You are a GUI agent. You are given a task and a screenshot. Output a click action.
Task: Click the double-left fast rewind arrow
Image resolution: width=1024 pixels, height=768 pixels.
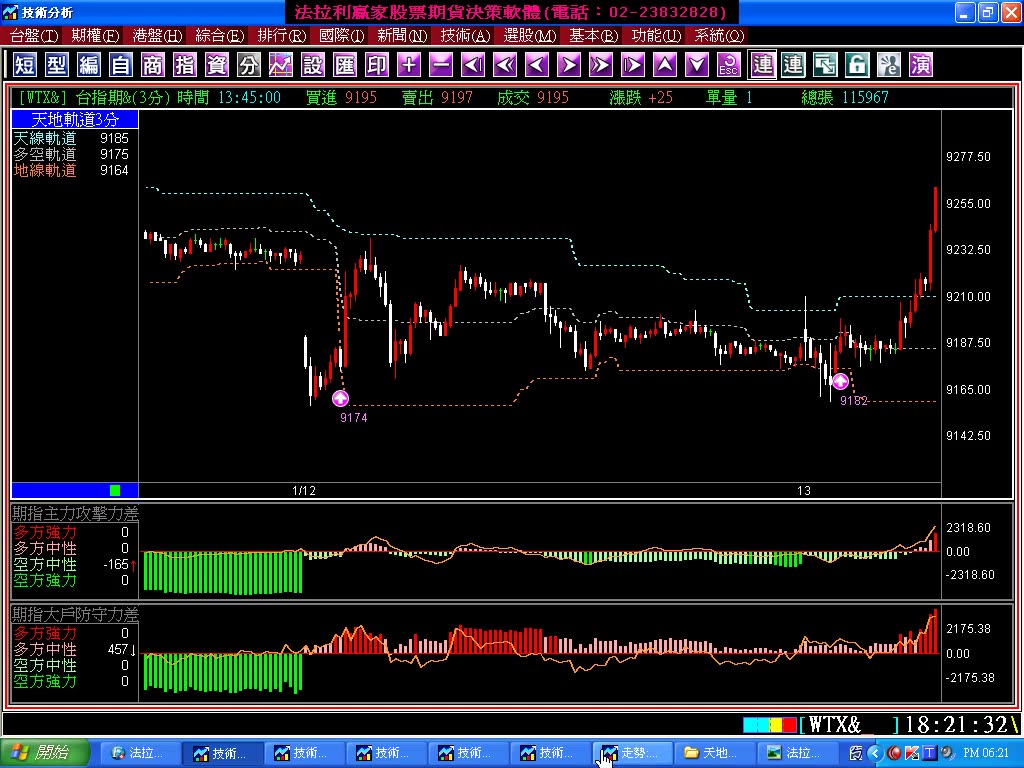coord(505,65)
